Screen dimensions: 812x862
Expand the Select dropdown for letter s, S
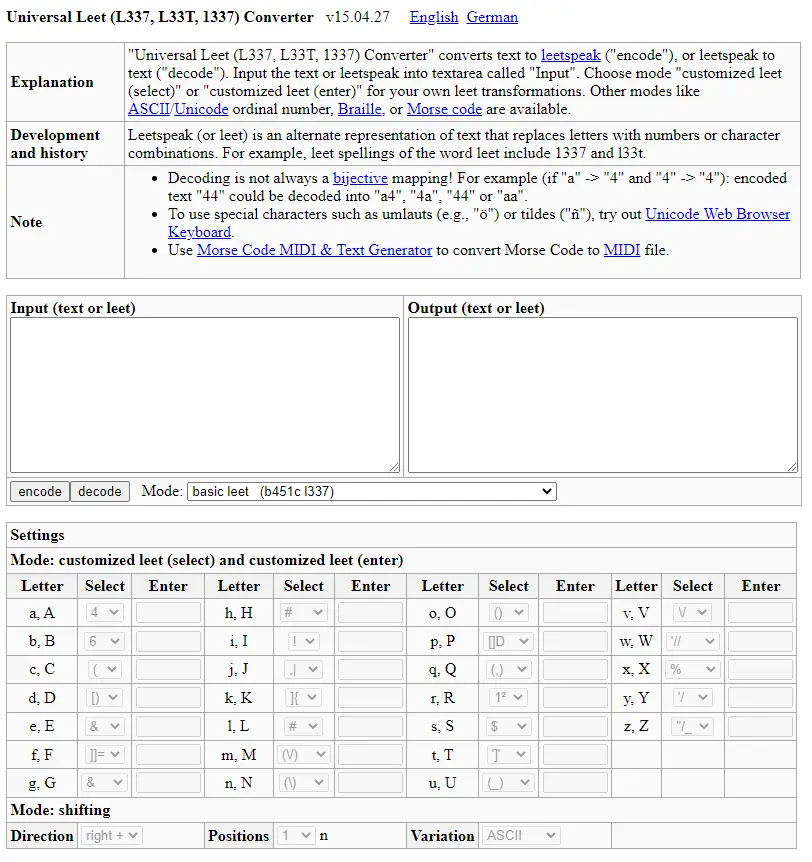508,726
